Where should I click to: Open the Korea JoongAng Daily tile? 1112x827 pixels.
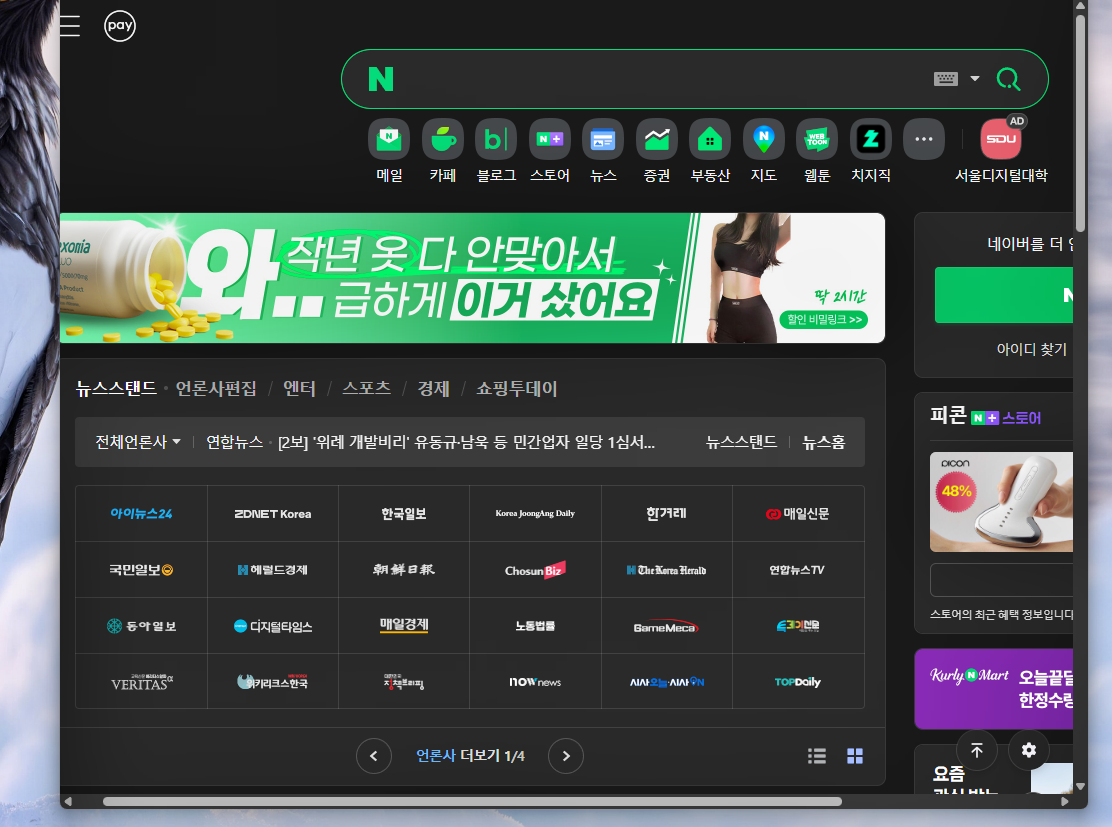[x=535, y=514]
